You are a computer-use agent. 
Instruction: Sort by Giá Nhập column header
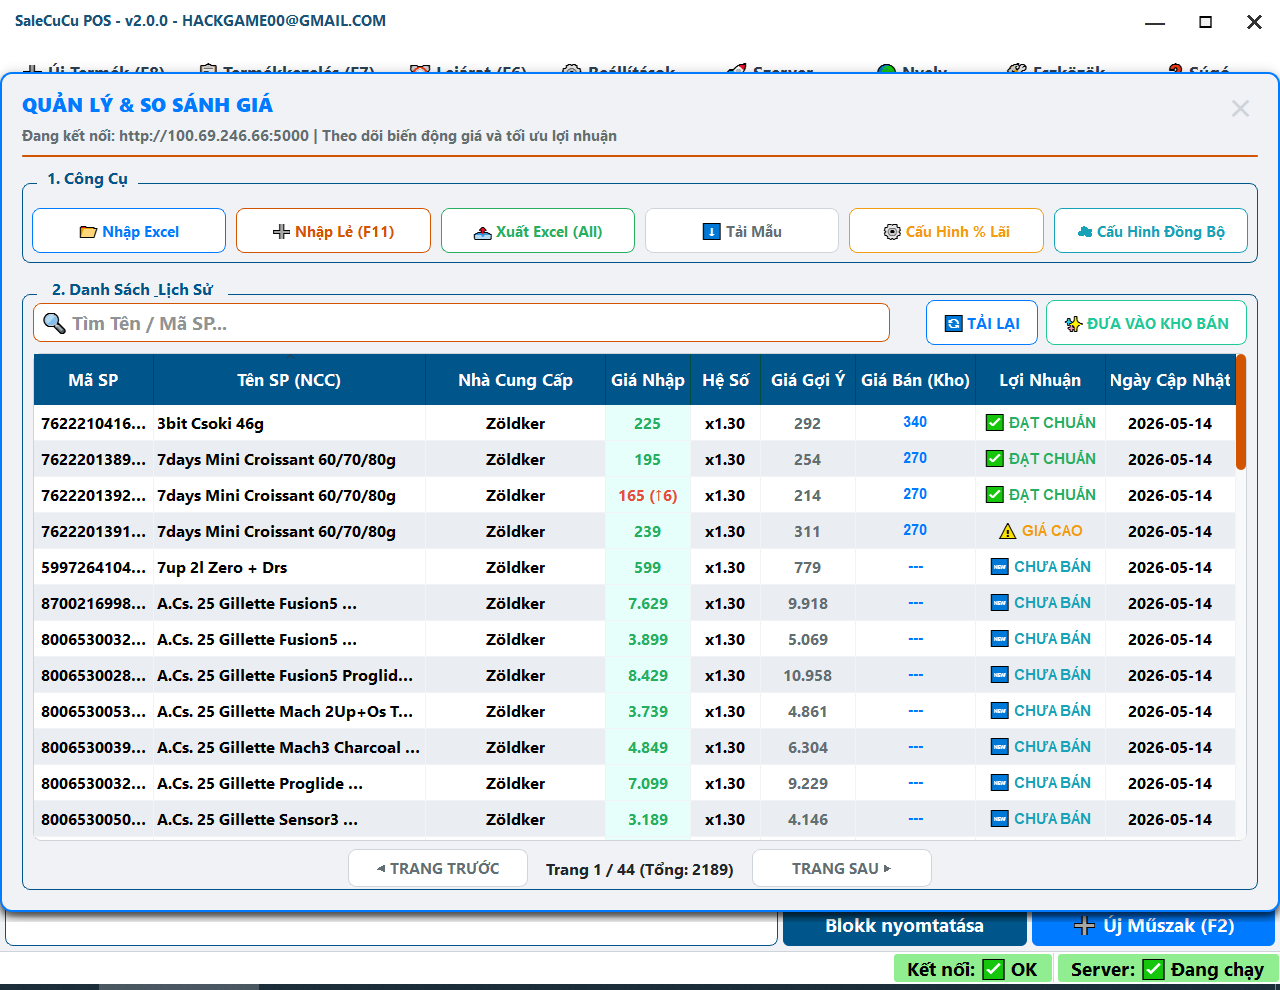[x=648, y=380]
